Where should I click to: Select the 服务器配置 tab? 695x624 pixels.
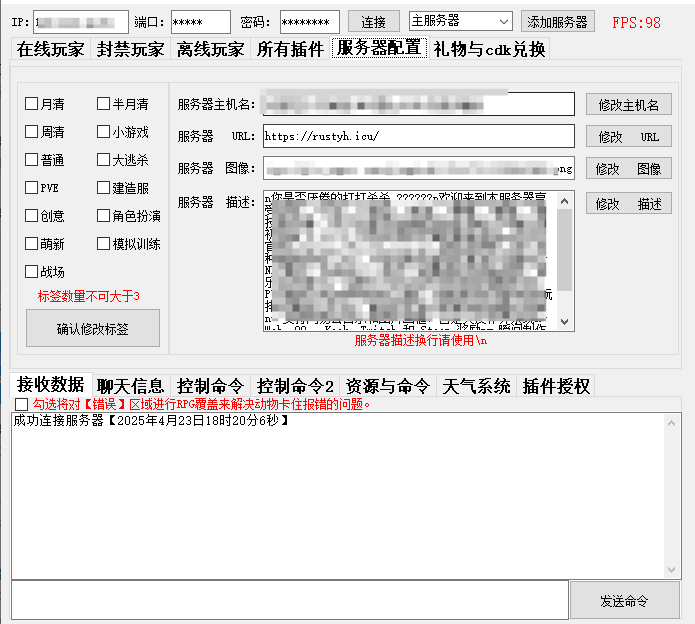tap(379, 48)
